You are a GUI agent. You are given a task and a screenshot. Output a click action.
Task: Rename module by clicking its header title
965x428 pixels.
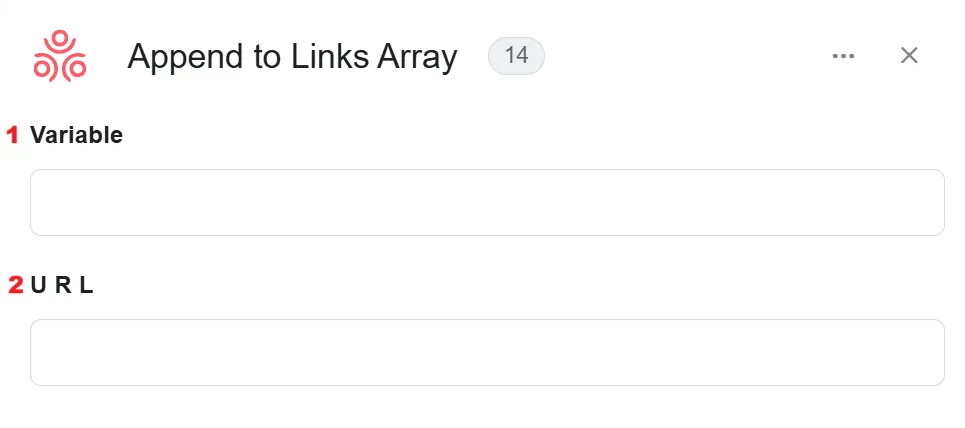pyautogui.click(x=292, y=57)
